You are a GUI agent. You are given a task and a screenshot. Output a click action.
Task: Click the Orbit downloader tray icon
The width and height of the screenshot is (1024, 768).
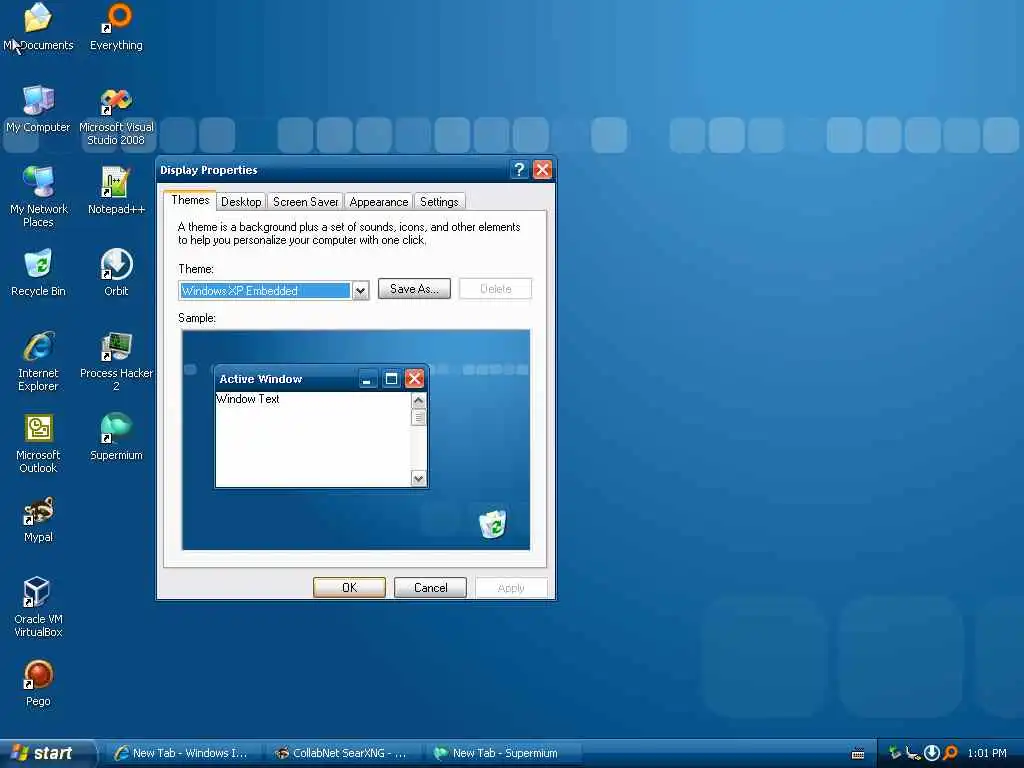click(x=932, y=753)
